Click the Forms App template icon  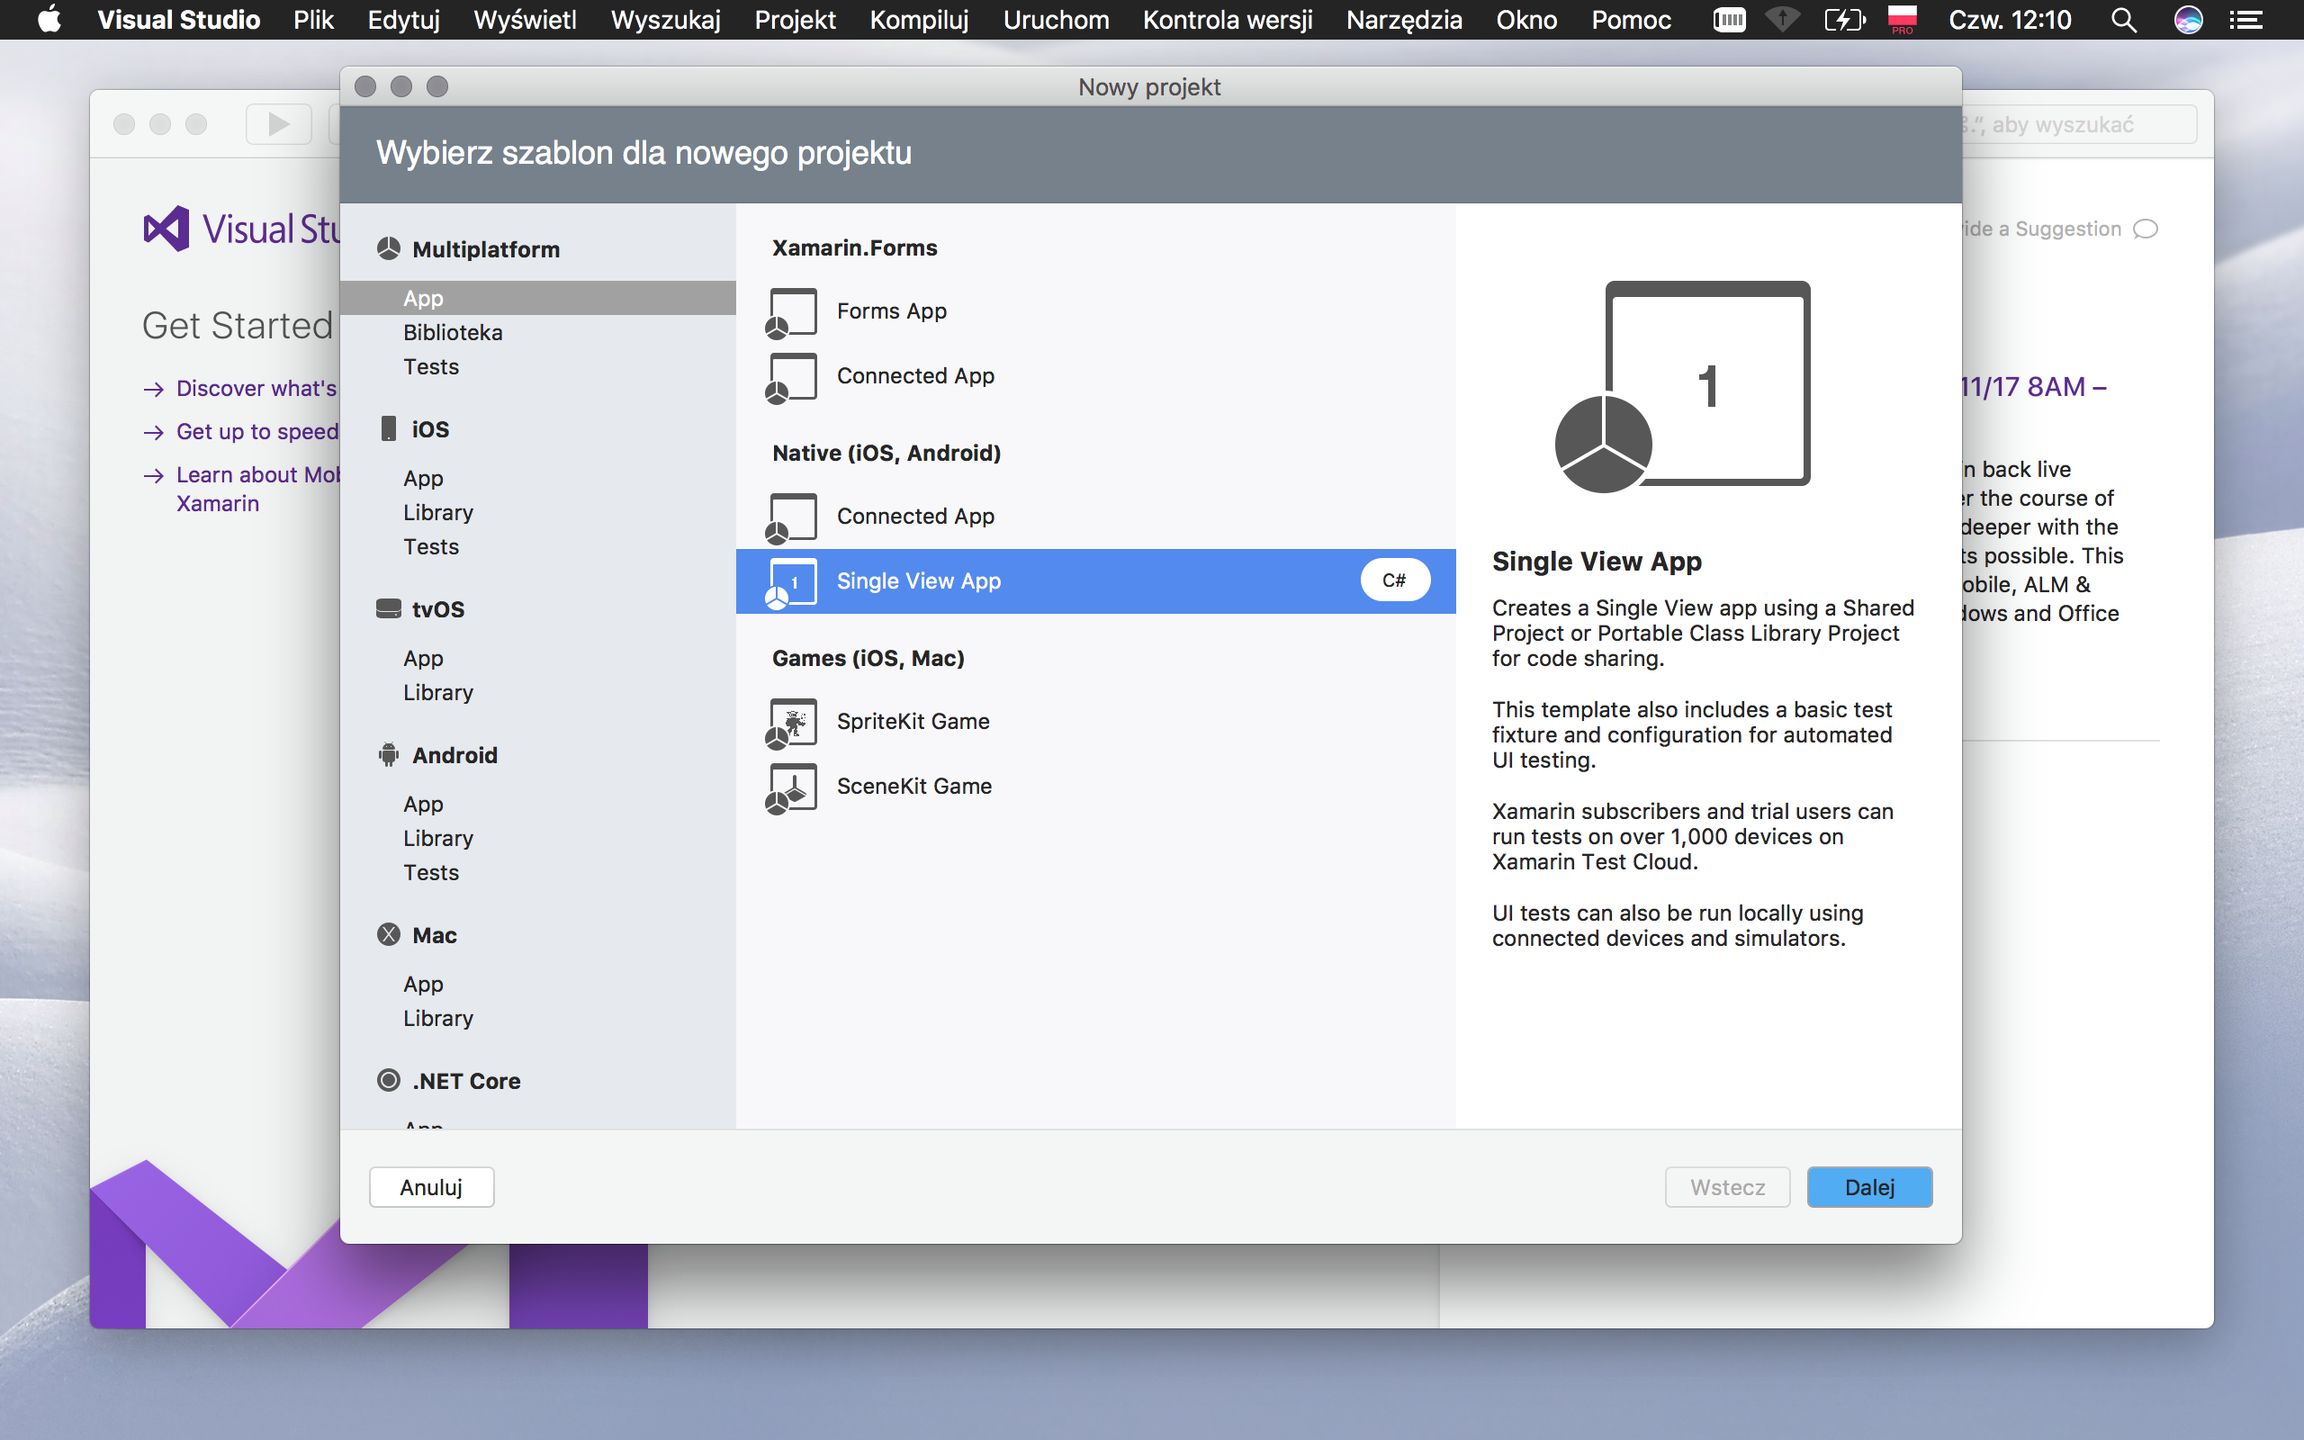point(792,312)
